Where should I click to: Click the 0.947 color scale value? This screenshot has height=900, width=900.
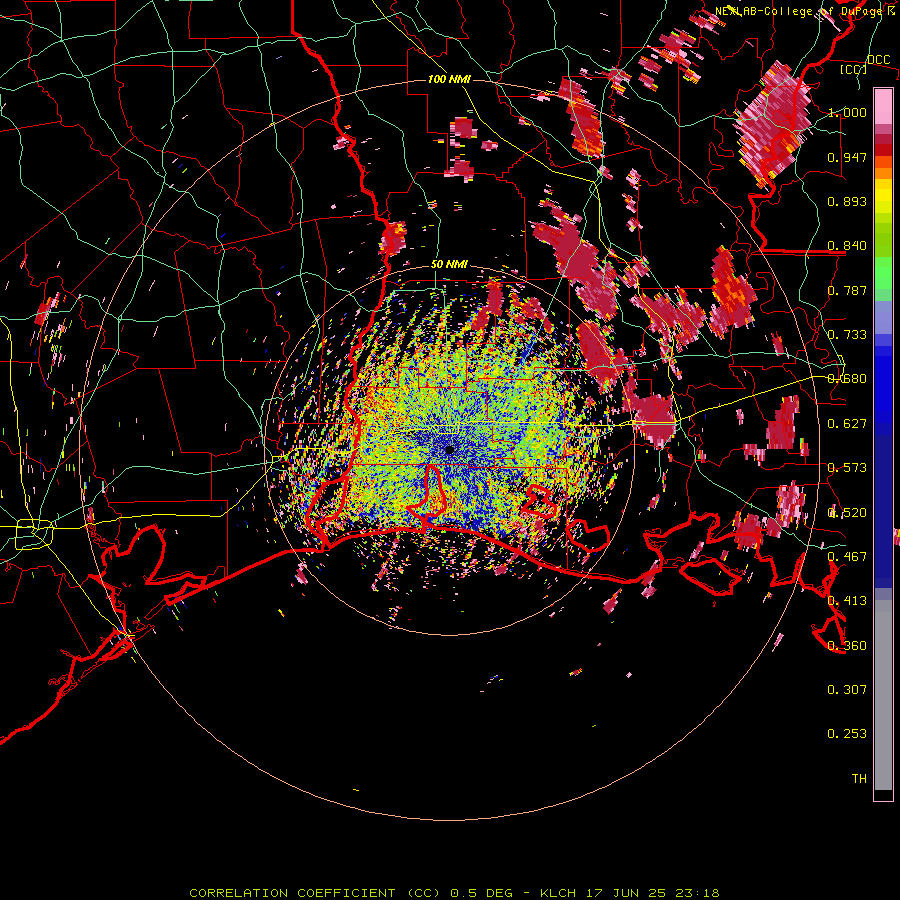point(847,157)
